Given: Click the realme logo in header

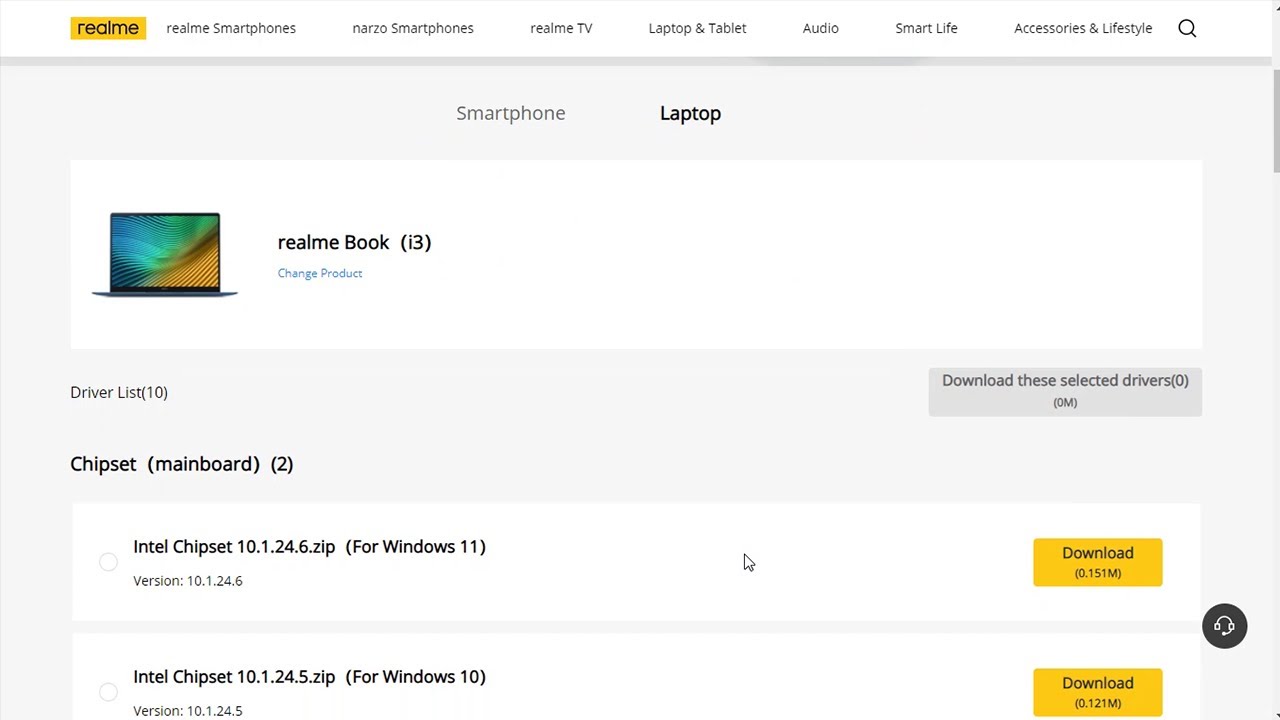Looking at the screenshot, I should pyautogui.click(x=108, y=28).
